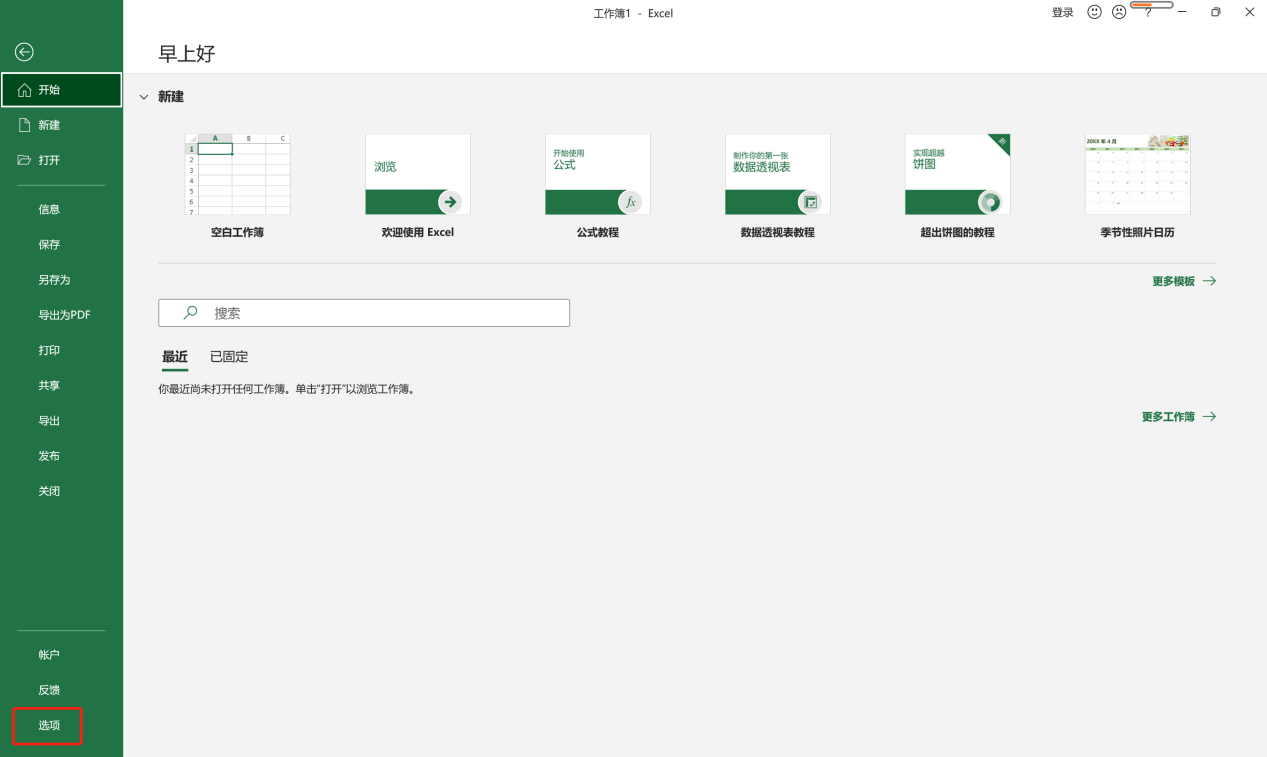The image size is (1267, 757).
Task: Switch to the 已固定 tab
Action: [228, 356]
